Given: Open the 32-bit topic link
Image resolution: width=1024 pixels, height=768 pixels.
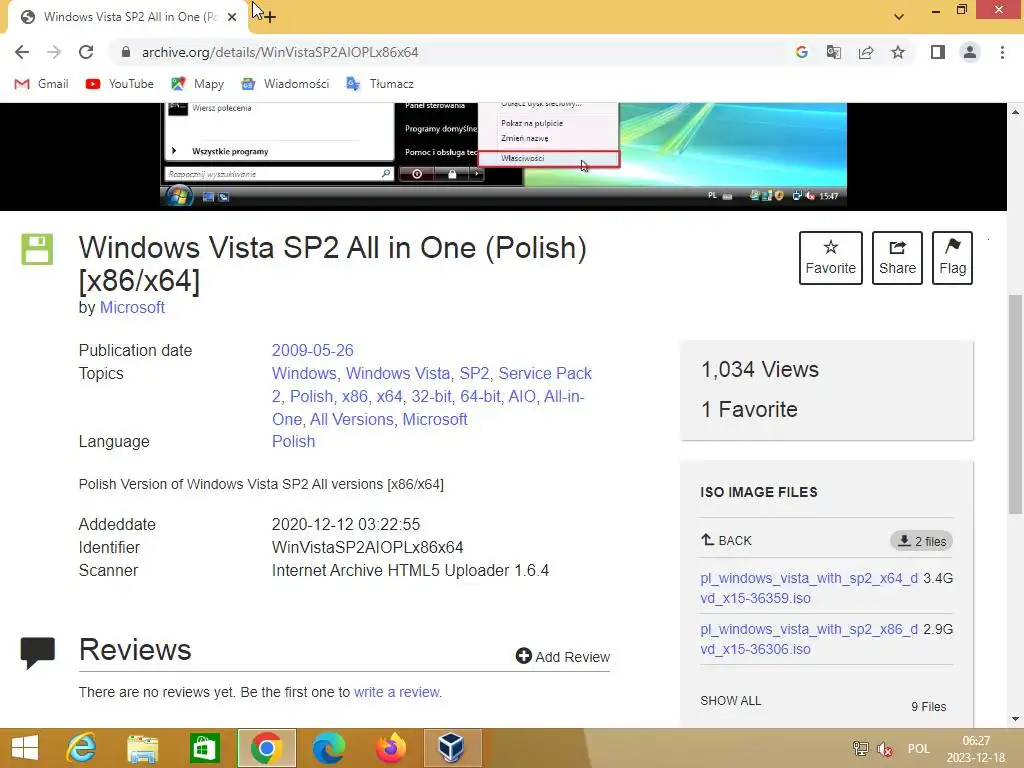Looking at the screenshot, I should (x=432, y=396).
